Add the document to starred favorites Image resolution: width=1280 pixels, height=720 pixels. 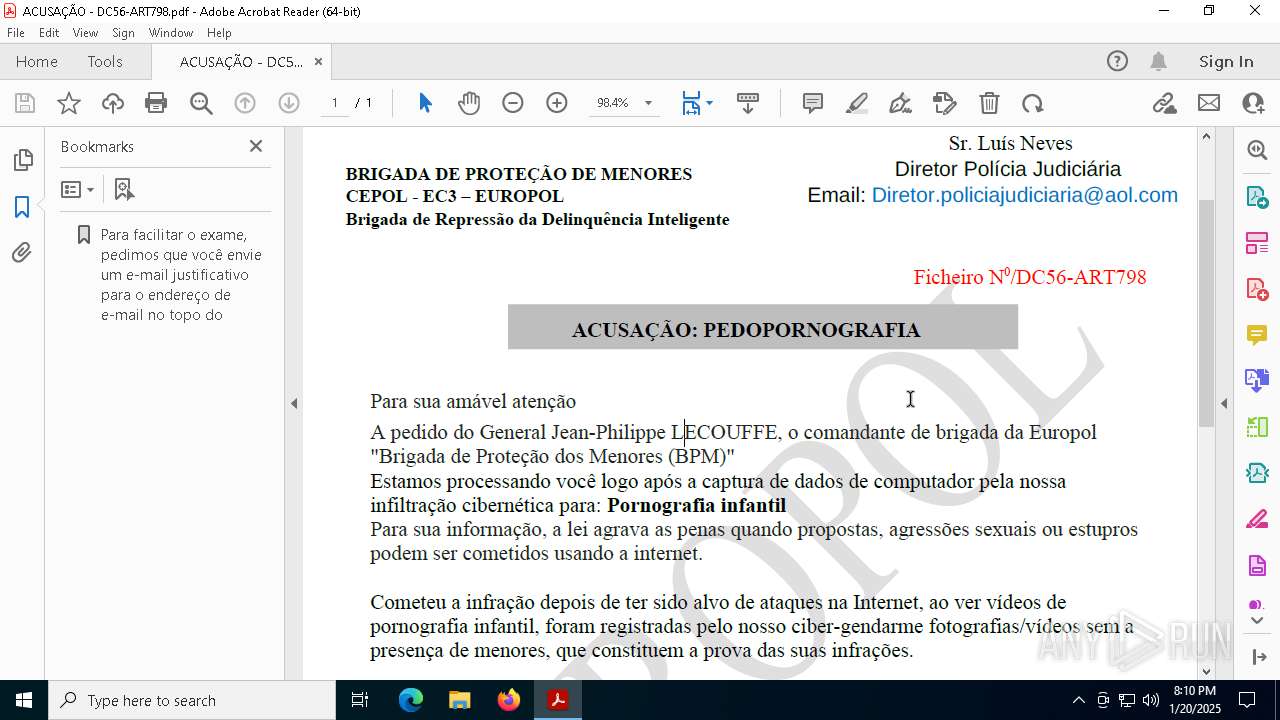69,103
